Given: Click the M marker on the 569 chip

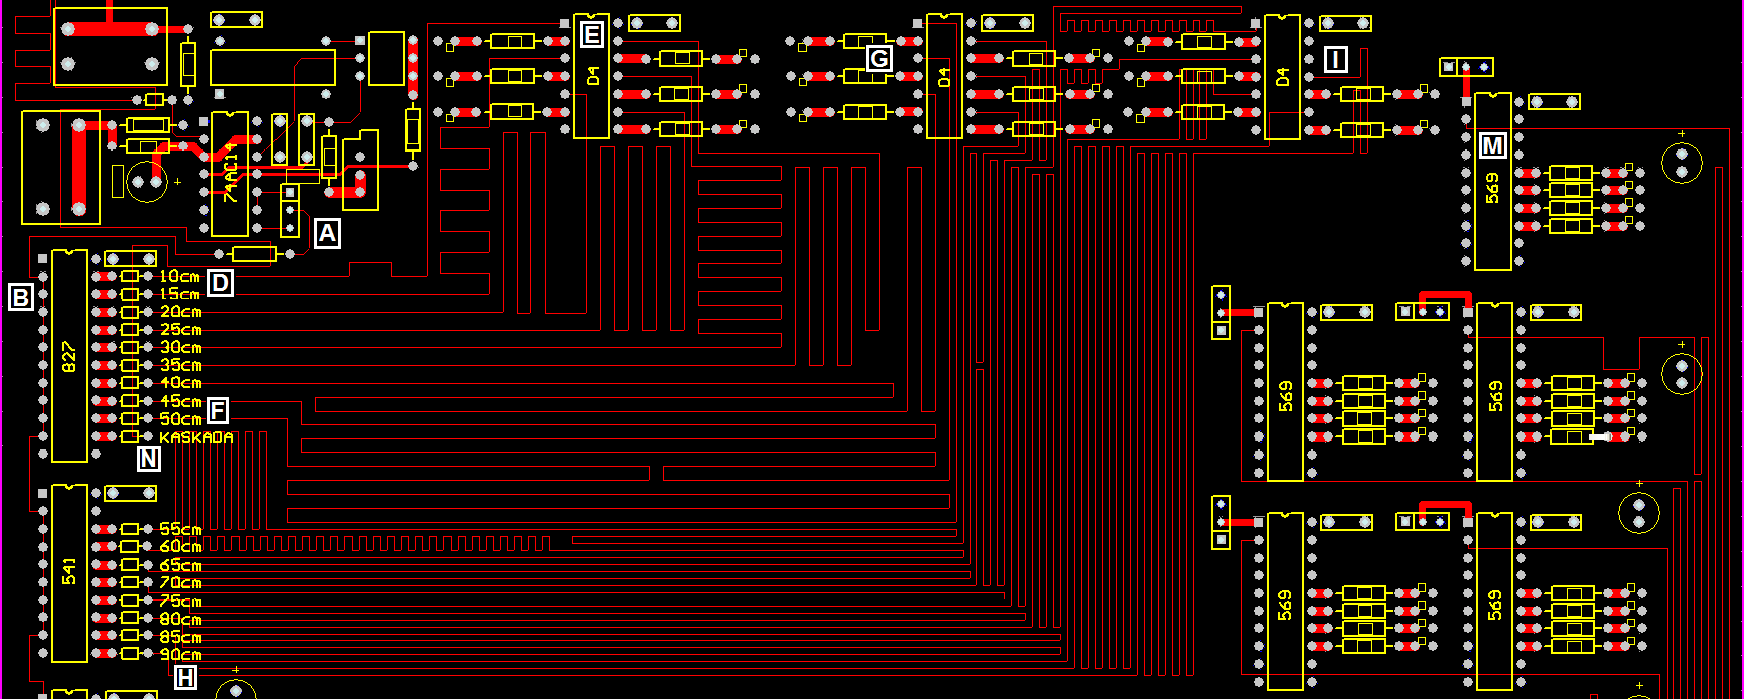Looking at the screenshot, I should click(1492, 146).
